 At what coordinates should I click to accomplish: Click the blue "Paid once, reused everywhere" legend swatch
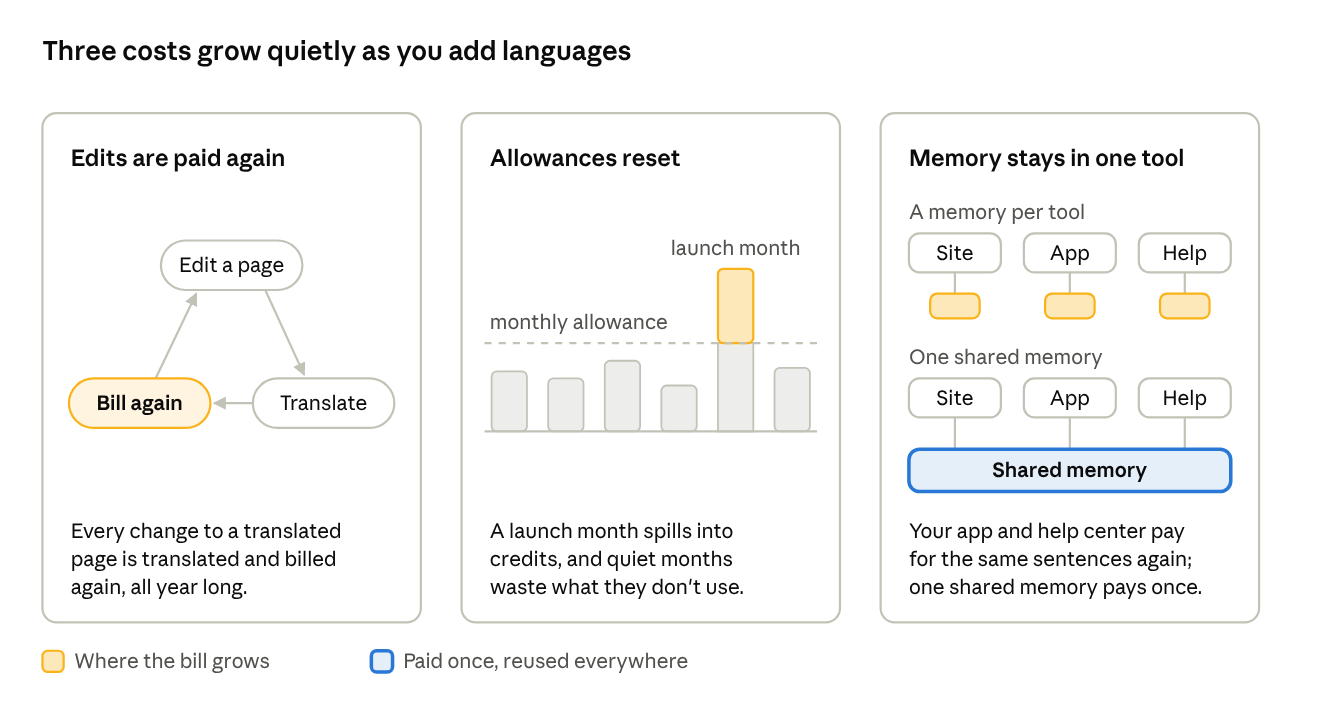click(382, 661)
